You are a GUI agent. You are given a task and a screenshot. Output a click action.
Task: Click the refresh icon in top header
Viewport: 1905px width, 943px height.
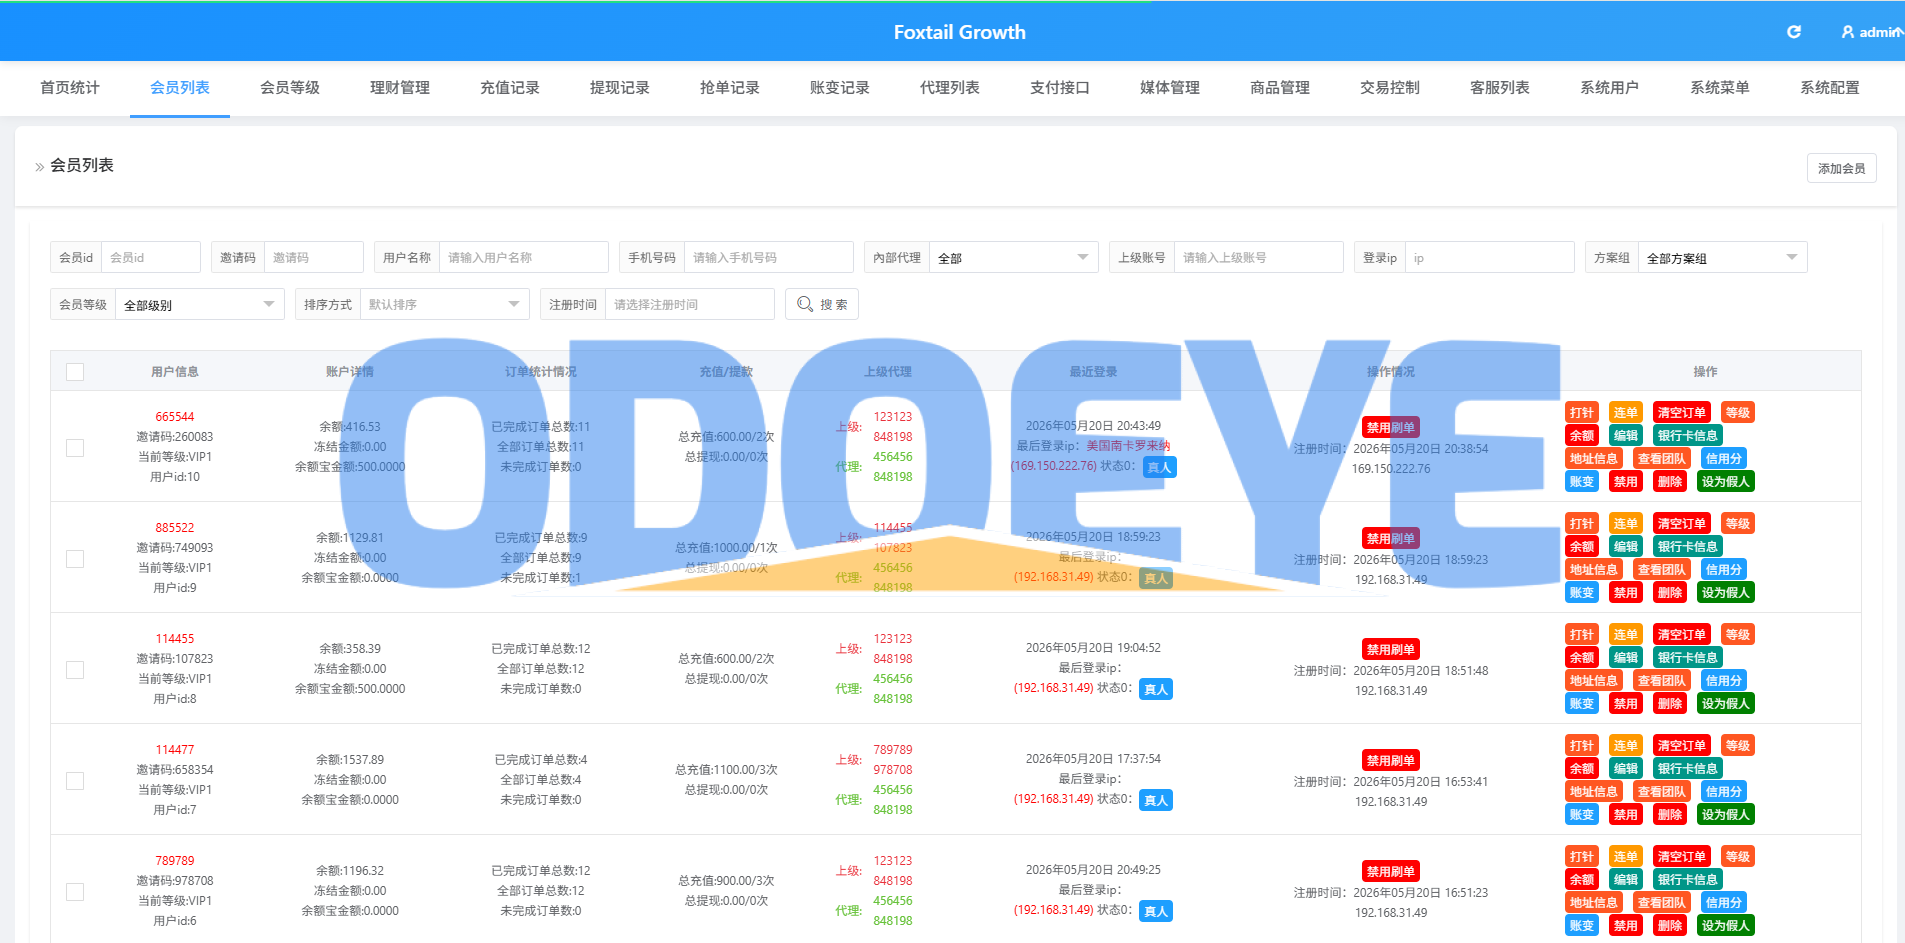click(1794, 32)
